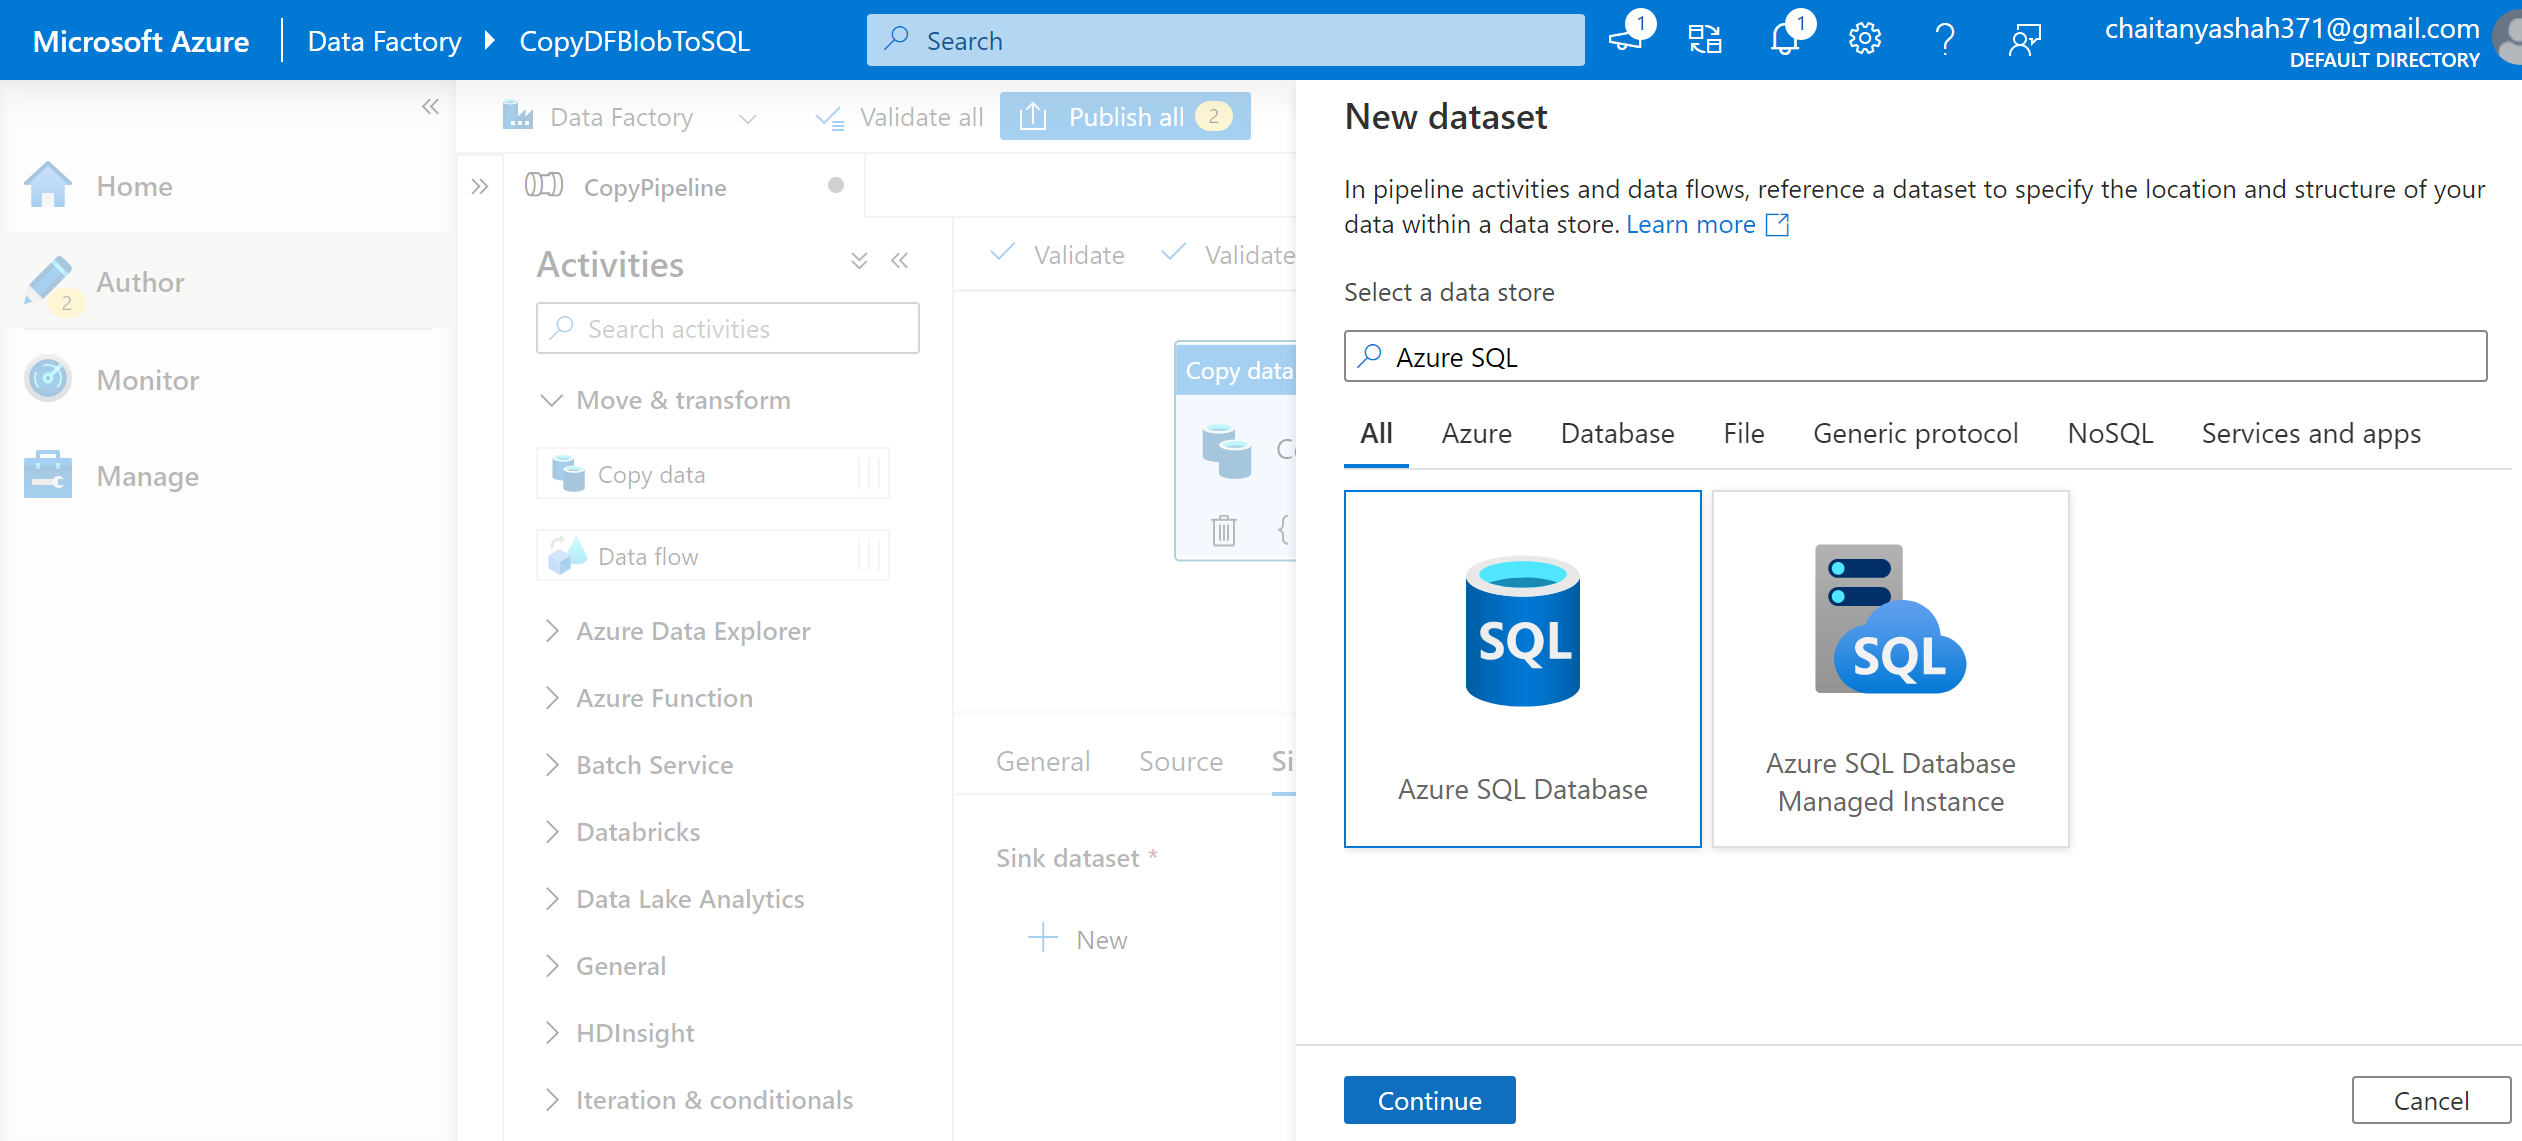Click the Learn more external link icon
The height and width of the screenshot is (1141, 2522).
coord(1777,224)
